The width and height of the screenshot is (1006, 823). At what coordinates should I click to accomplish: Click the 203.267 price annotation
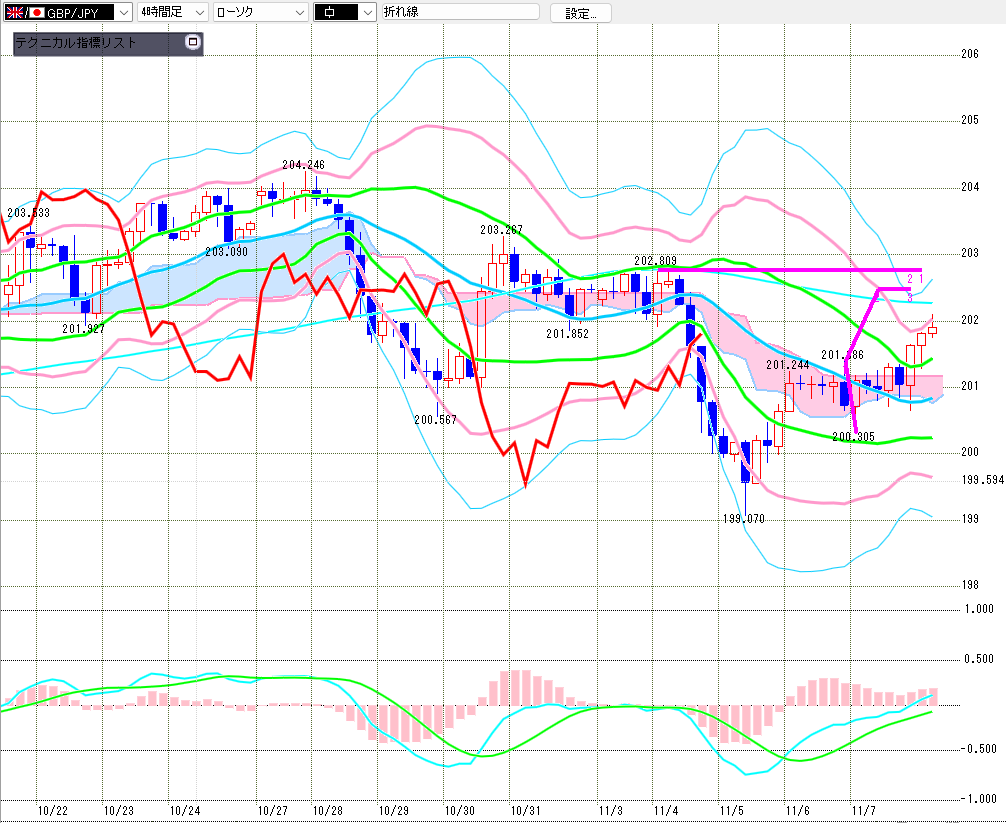click(x=502, y=229)
